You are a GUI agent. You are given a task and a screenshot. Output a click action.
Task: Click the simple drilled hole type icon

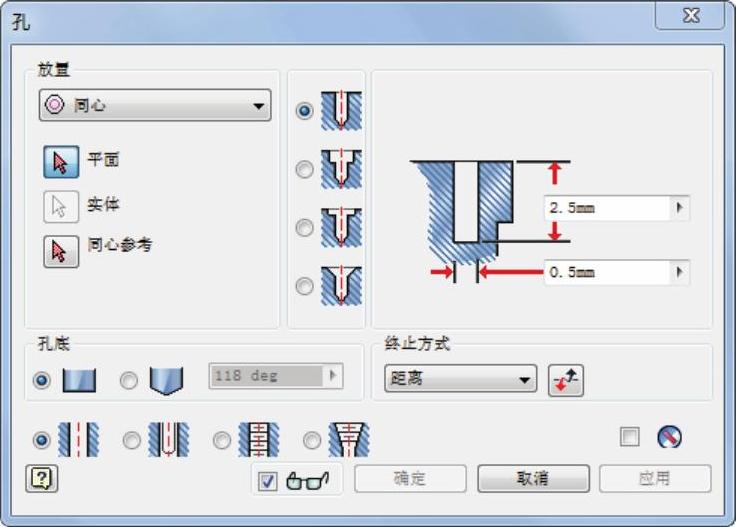[341, 111]
